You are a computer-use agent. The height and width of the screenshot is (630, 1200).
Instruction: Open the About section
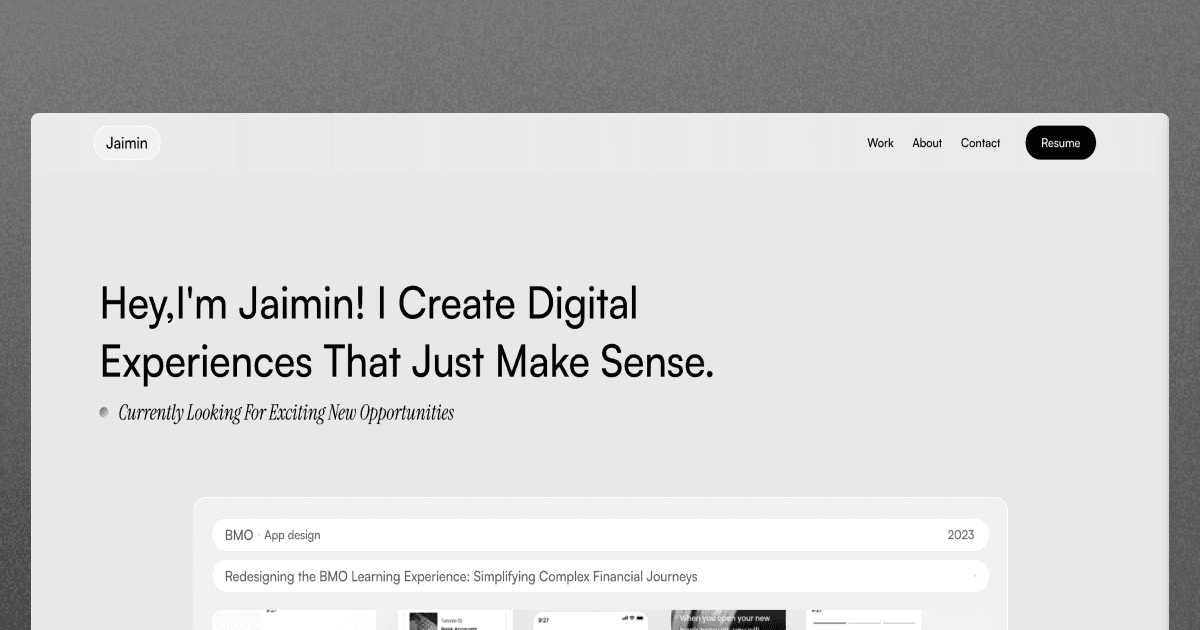pyautogui.click(x=926, y=142)
